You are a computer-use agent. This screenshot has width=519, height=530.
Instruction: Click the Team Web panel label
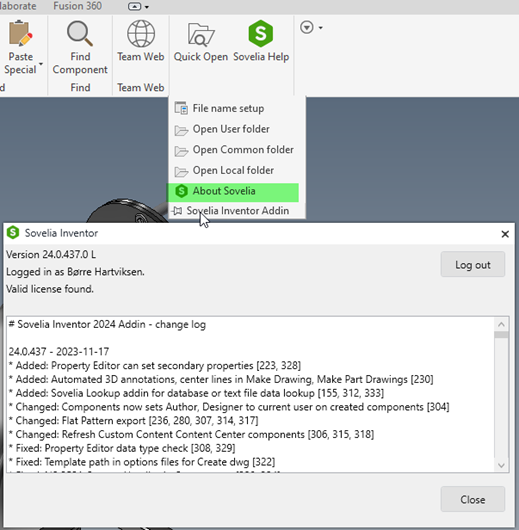141,88
